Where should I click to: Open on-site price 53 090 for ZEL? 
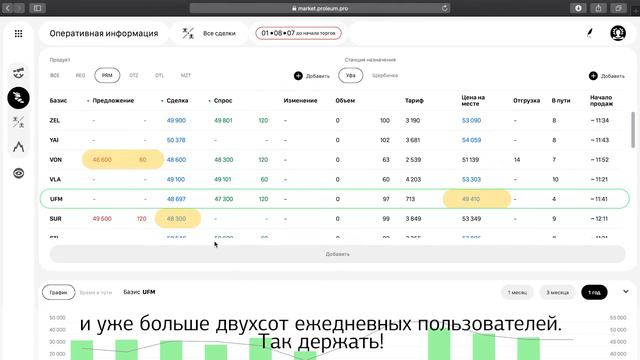(471, 120)
